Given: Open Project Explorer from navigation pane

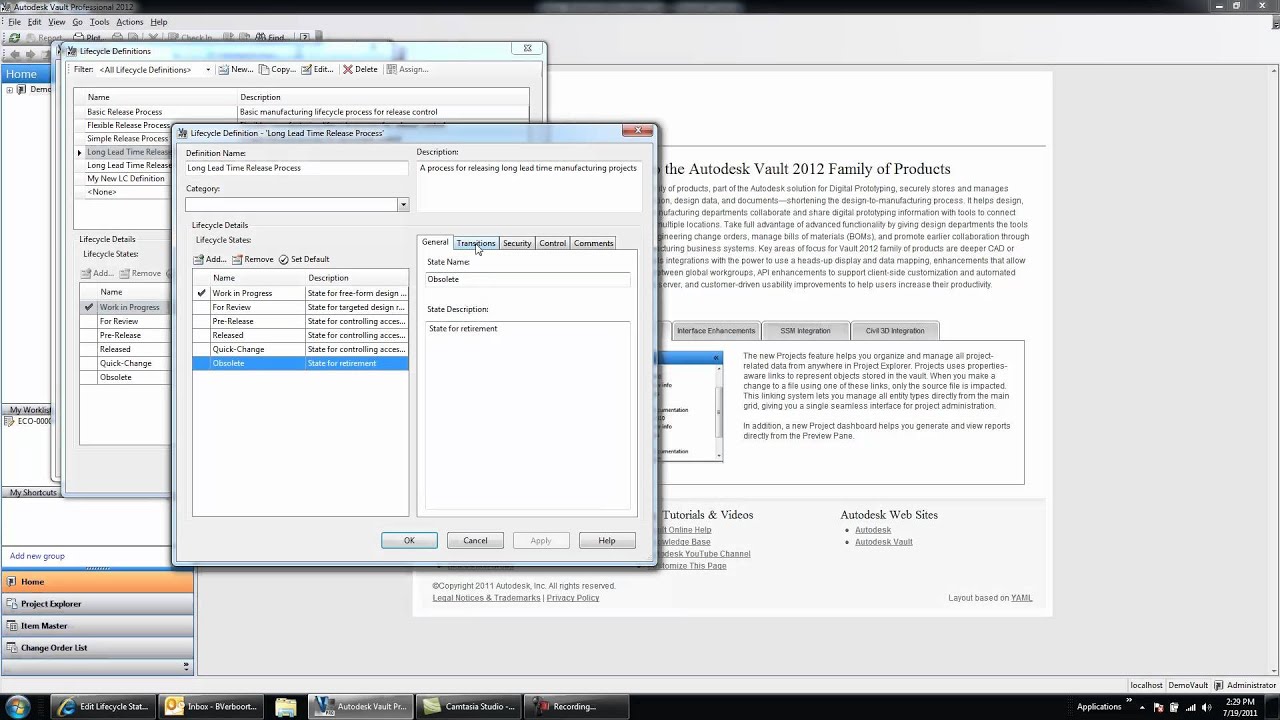Looking at the screenshot, I should [x=97, y=603].
